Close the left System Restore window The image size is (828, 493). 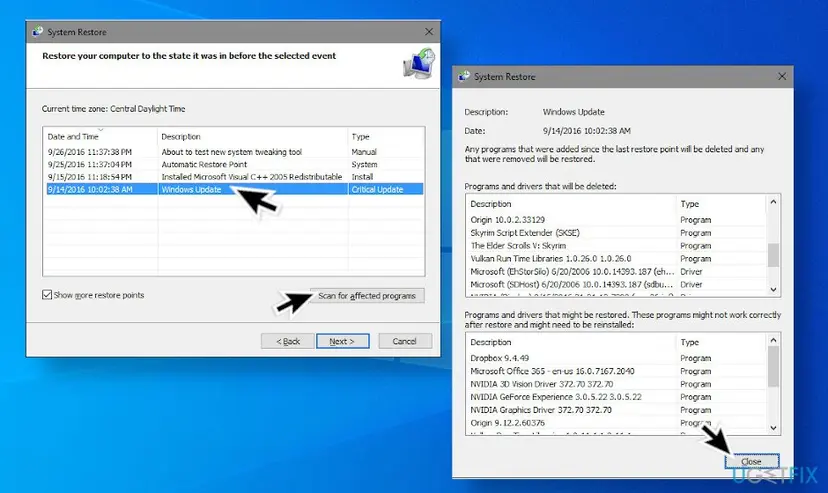tap(429, 32)
